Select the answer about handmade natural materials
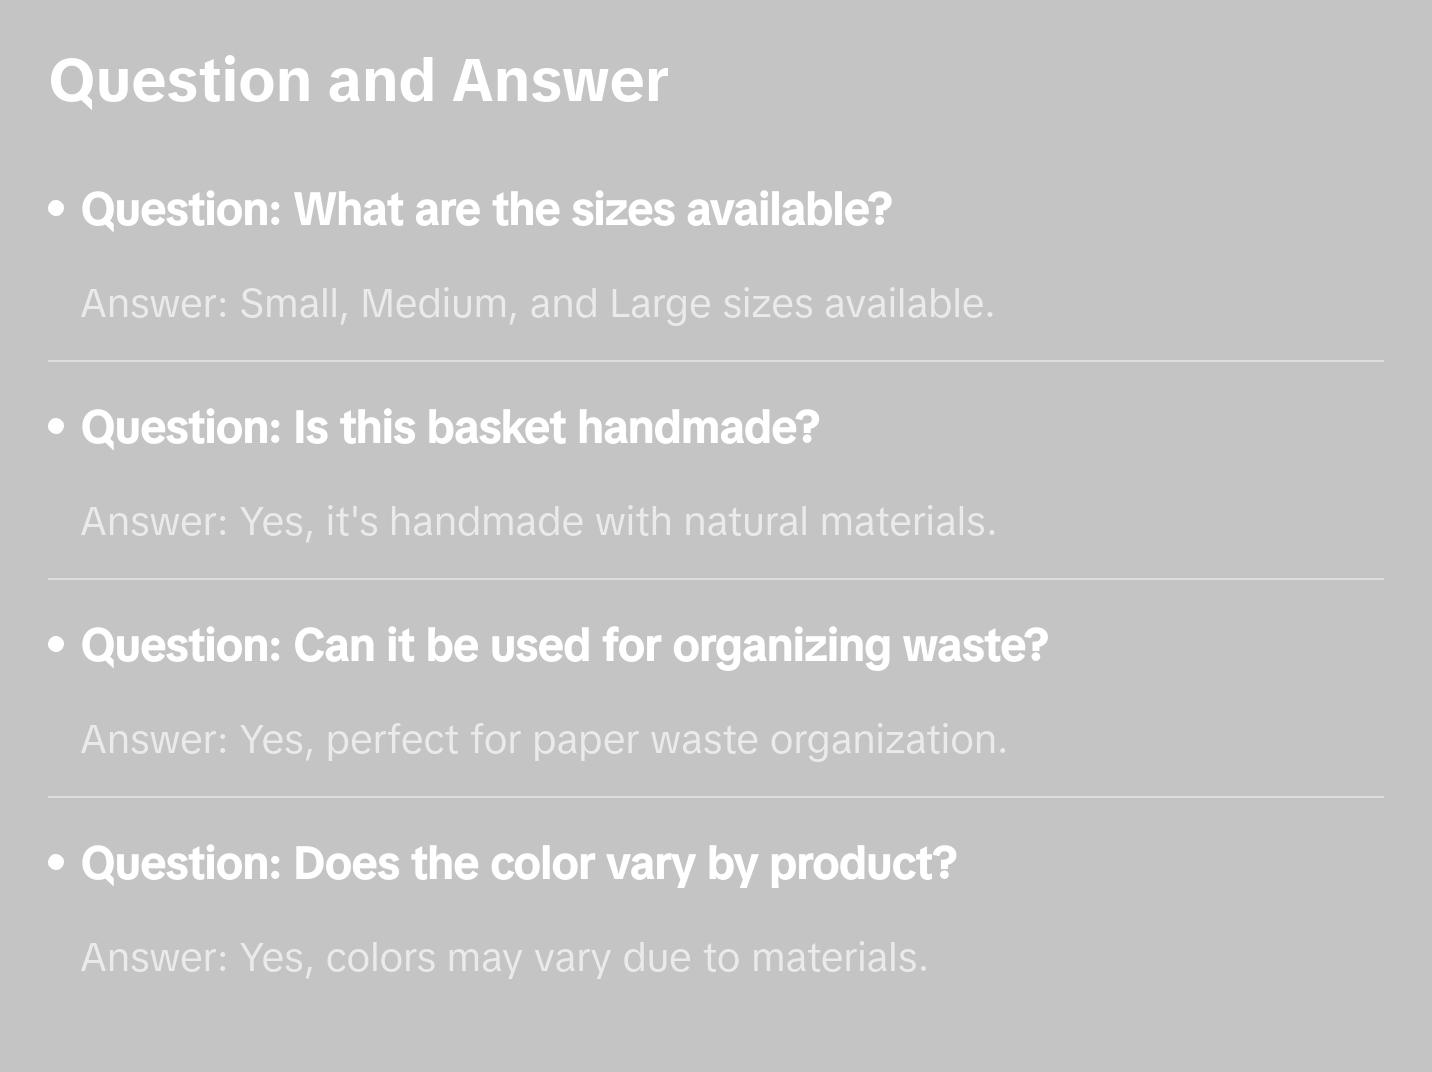The height and width of the screenshot is (1072, 1432). pyautogui.click(x=538, y=522)
